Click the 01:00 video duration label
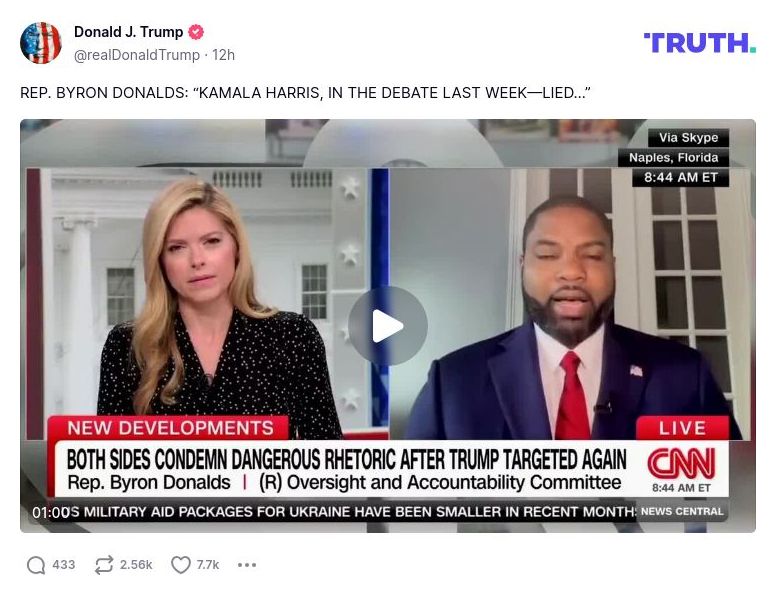The height and width of the screenshot is (595, 777). 51,512
